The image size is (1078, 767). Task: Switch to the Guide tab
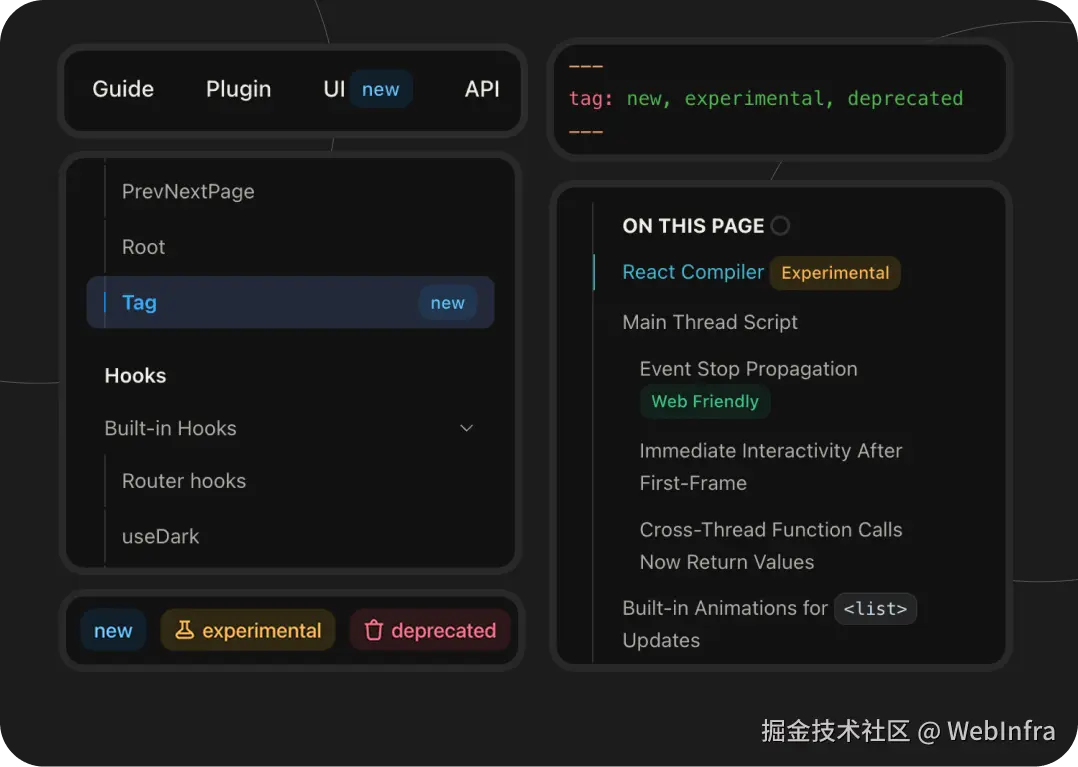[122, 89]
